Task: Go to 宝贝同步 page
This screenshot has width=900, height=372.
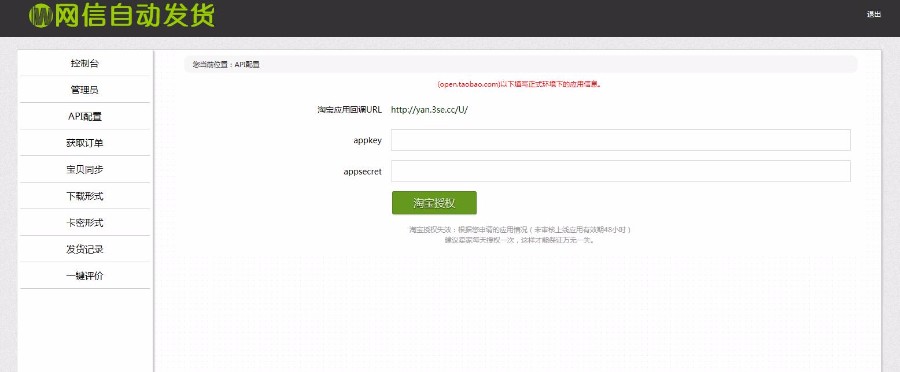Action: (x=85, y=169)
